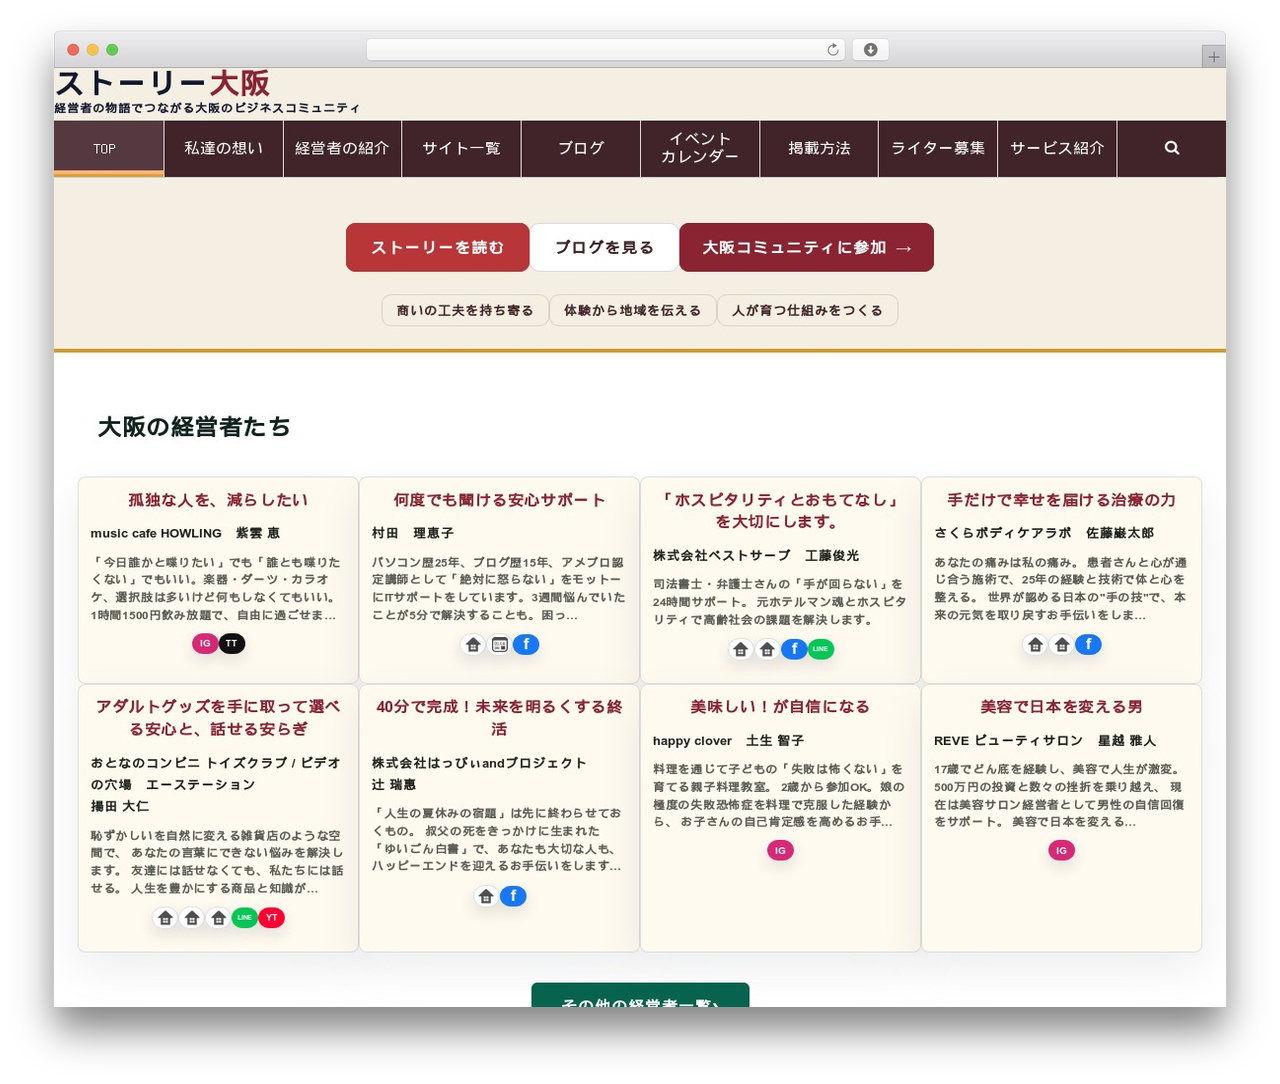Open a new browser tab with the plus icon
Image resolution: width=1280 pixels, height=1084 pixels.
[1214, 57]
